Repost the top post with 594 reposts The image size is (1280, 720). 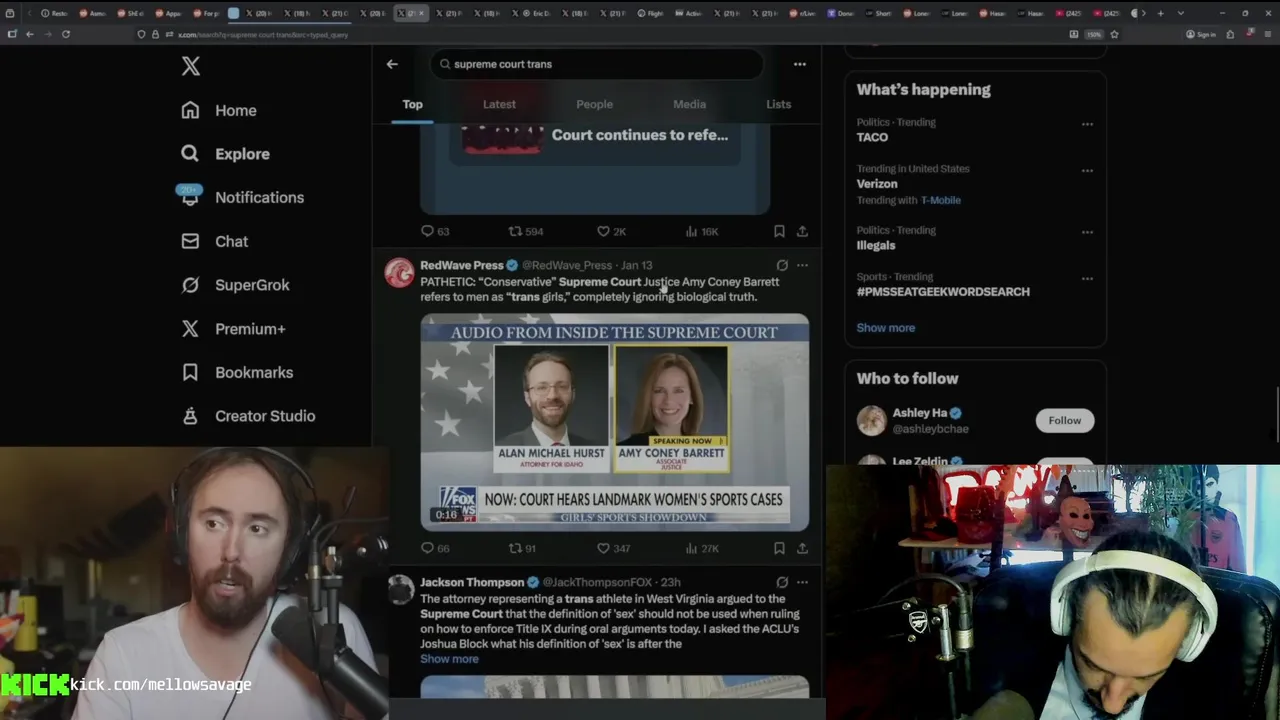526,231
